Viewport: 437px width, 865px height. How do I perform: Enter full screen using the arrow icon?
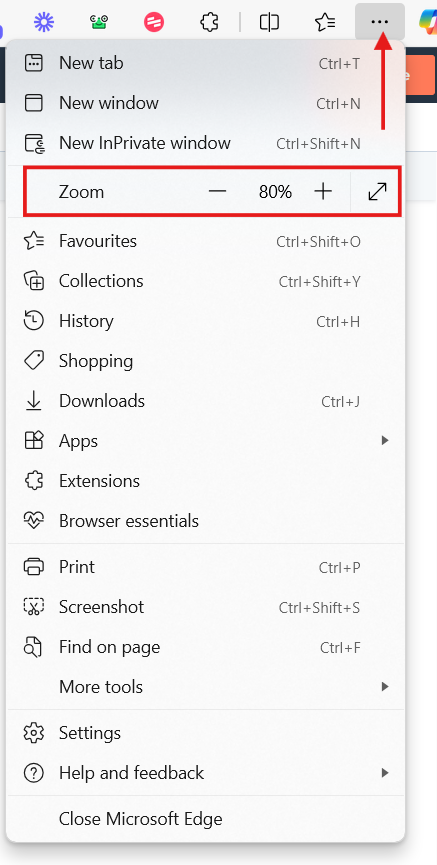click(377, 191)
